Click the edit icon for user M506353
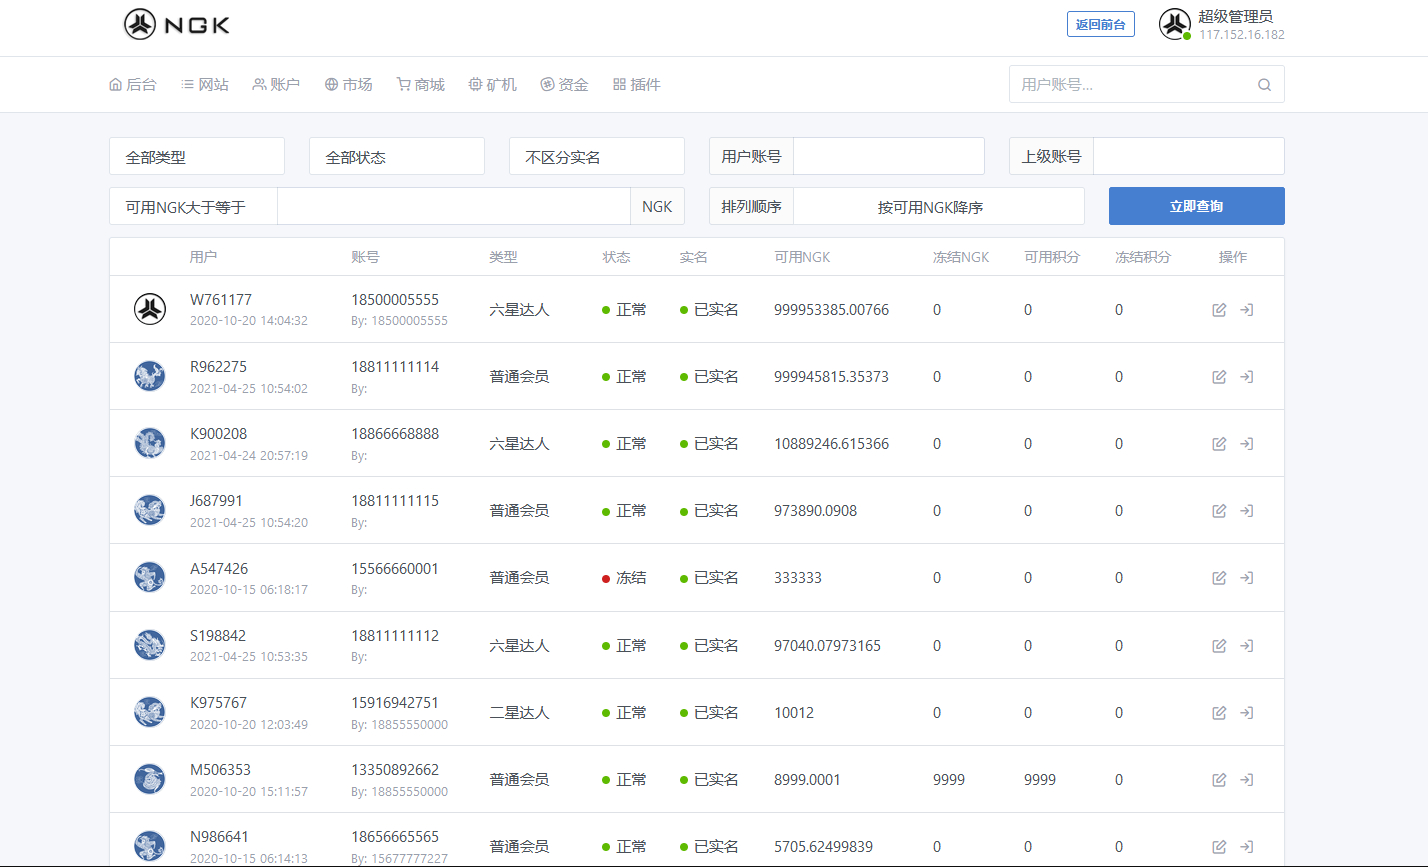This screenshot has height=867, width=1428. (1219, 780)
